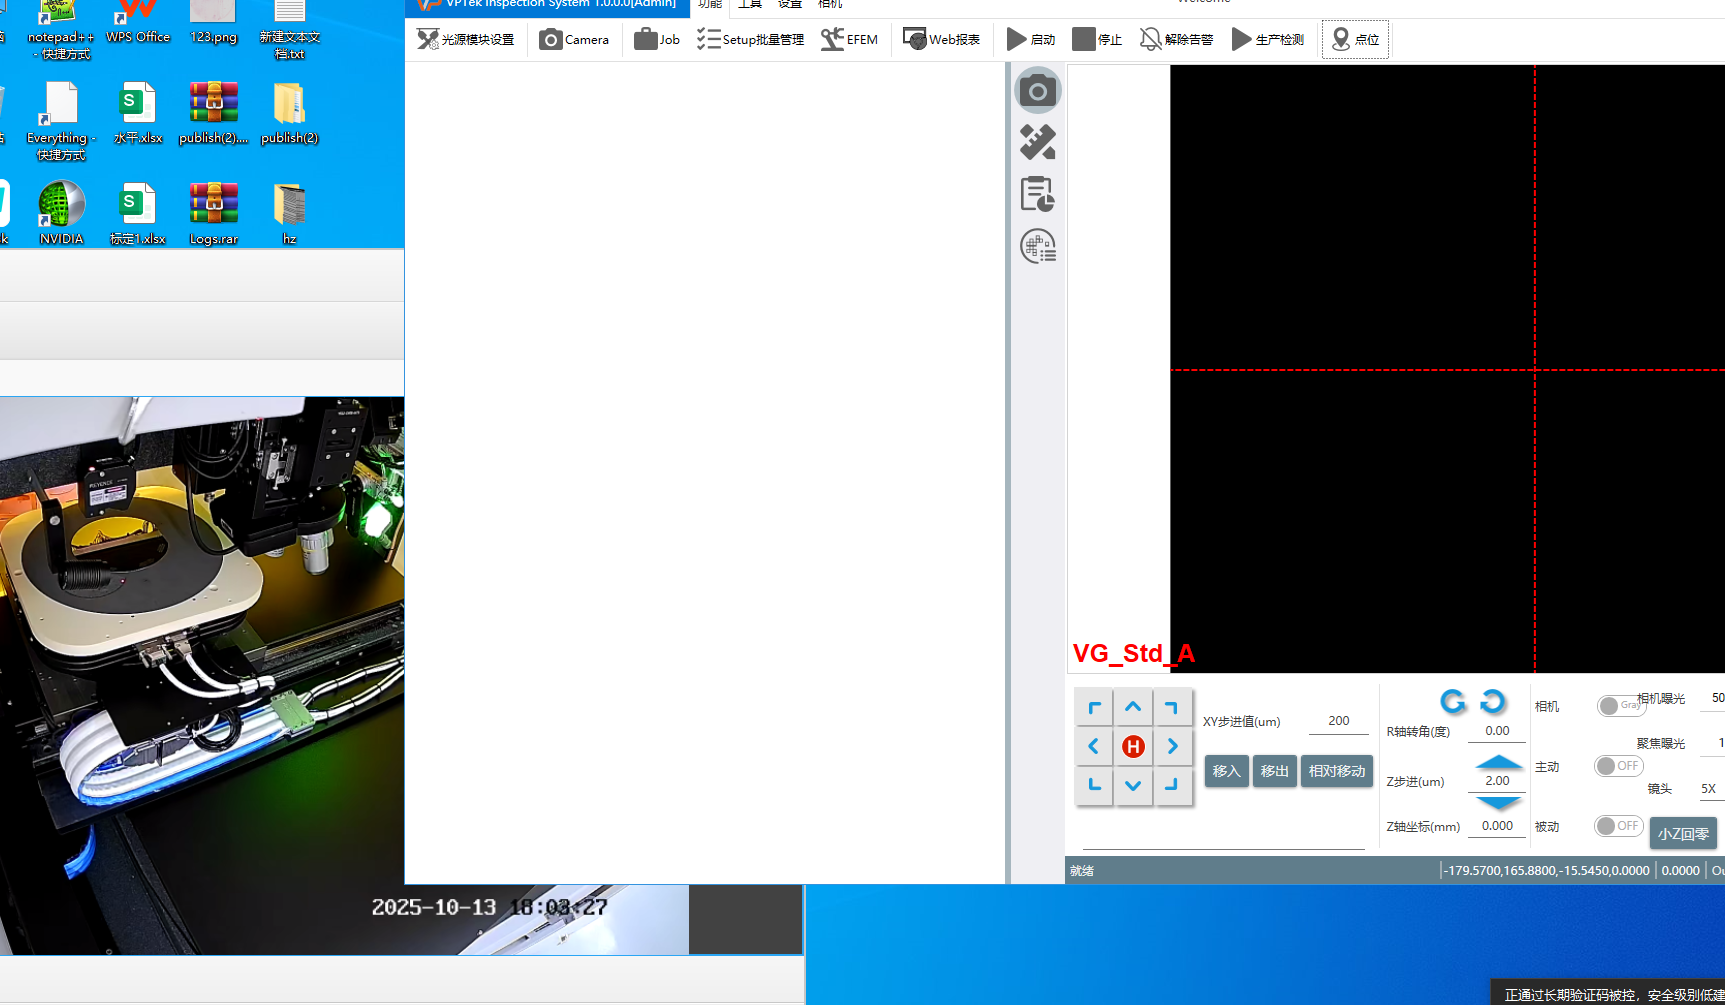Decrease Z step with blue down triangle

1498,802
